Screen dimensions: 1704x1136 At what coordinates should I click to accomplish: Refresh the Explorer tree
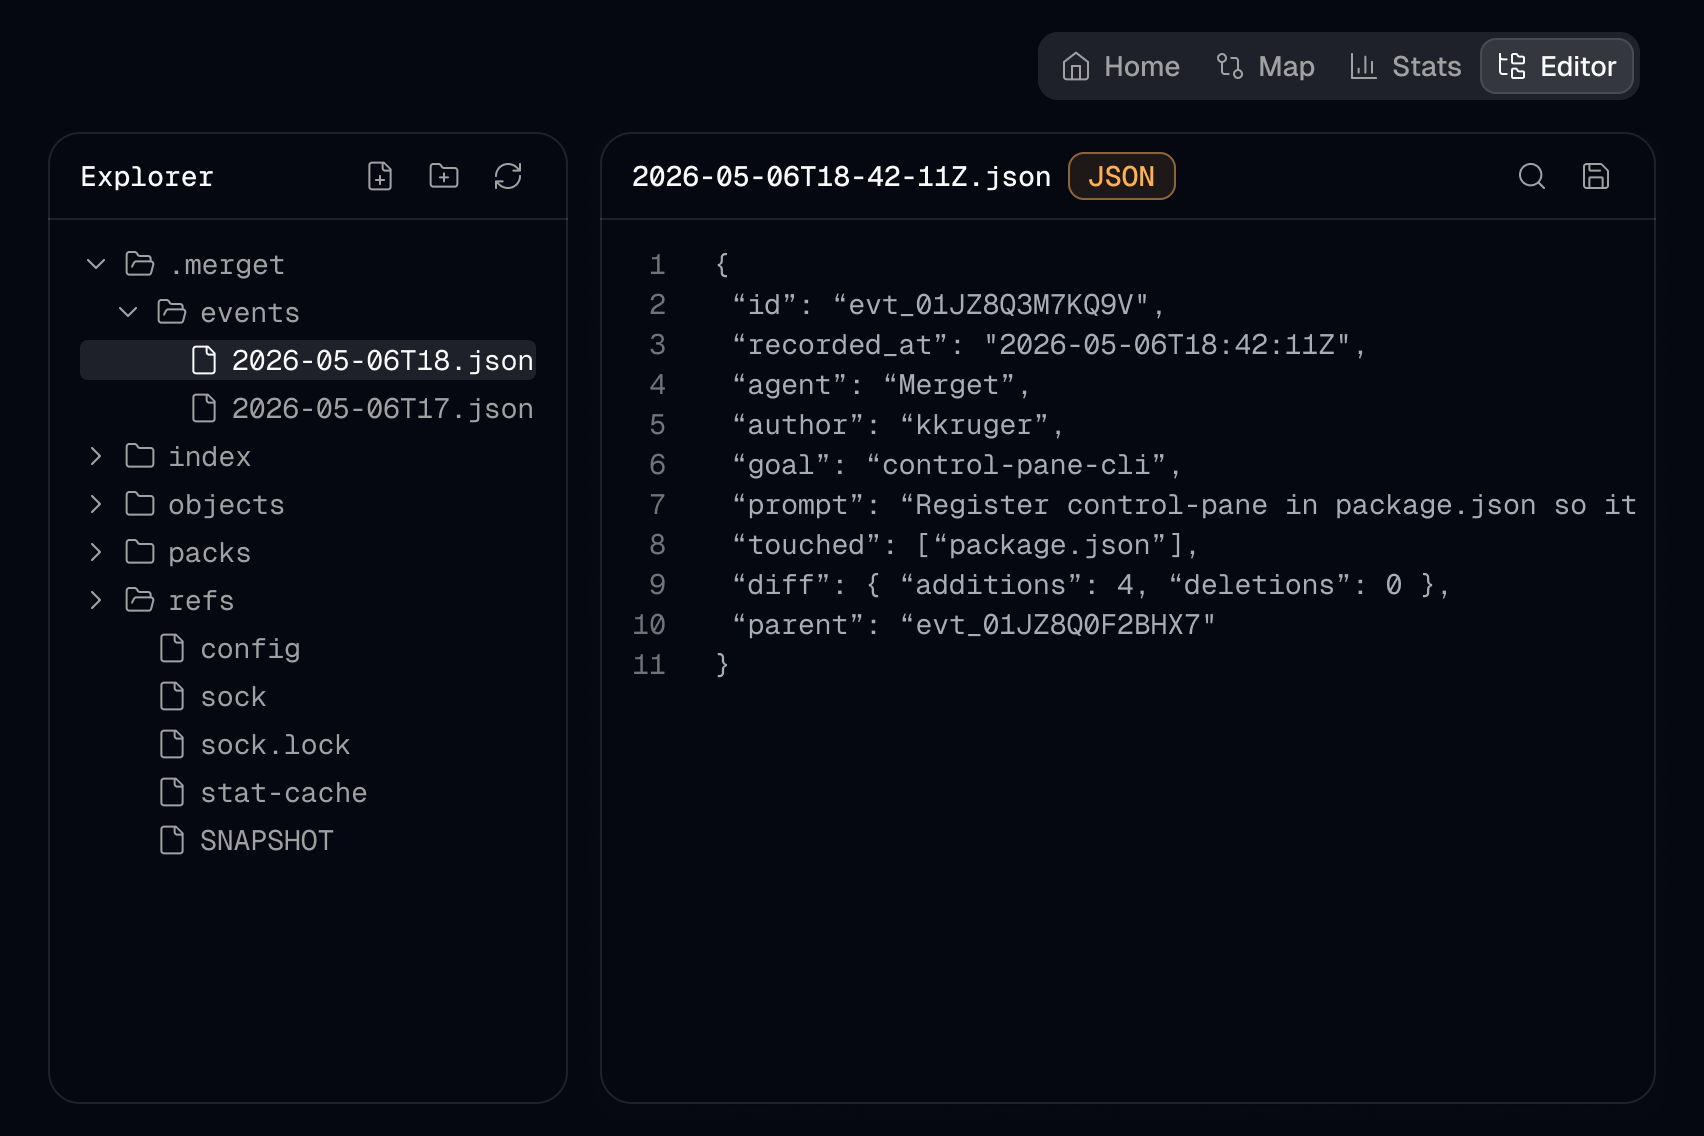point(508,176)
